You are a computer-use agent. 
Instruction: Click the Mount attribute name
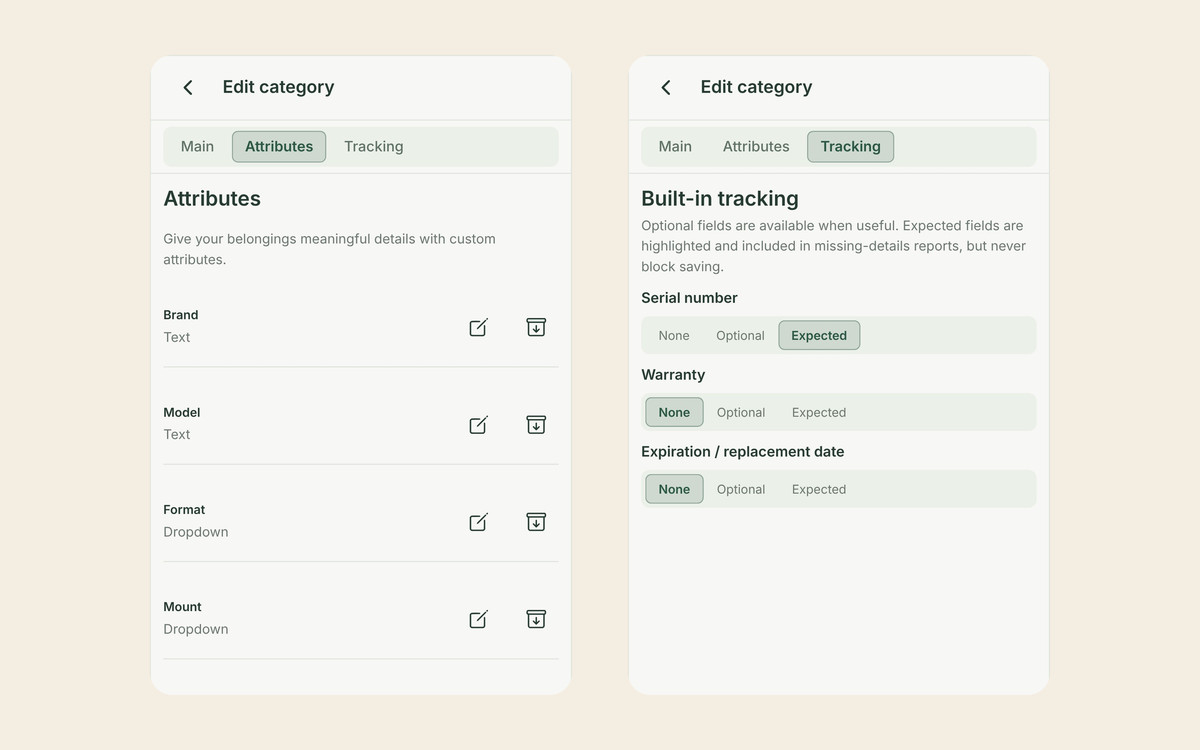pos(183,607)
